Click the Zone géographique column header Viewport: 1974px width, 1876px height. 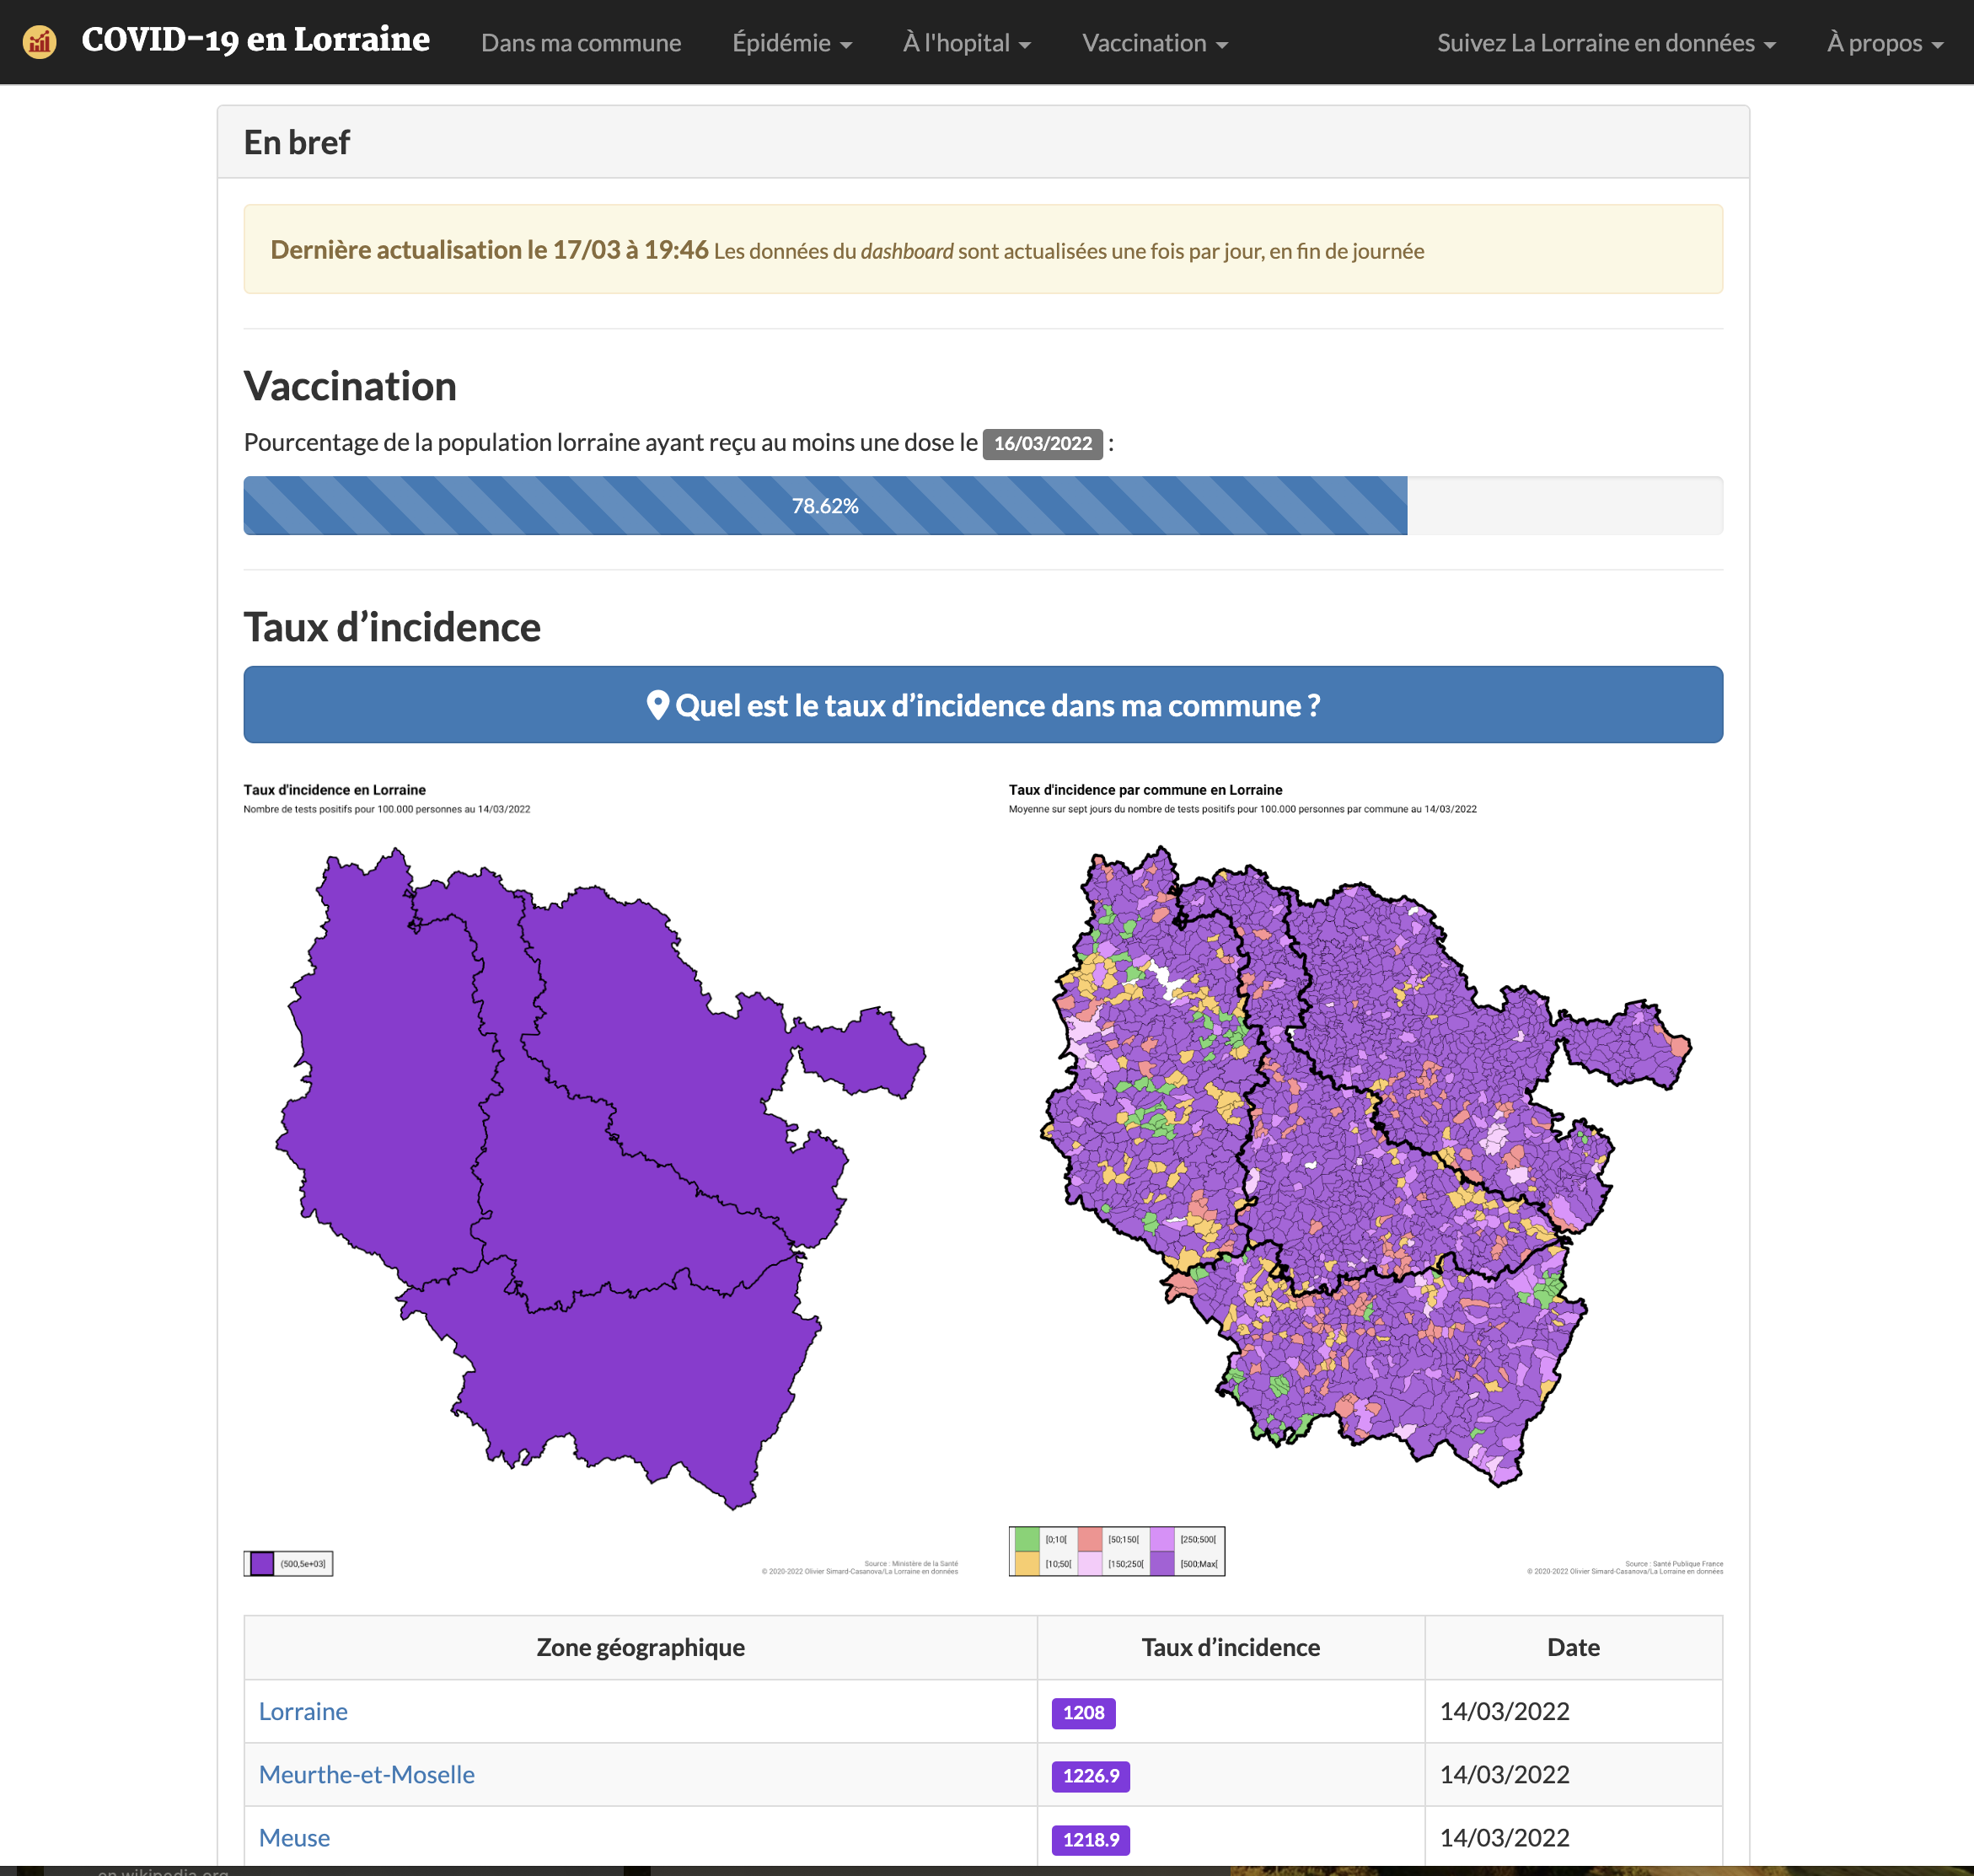[x=641, y=1647]
